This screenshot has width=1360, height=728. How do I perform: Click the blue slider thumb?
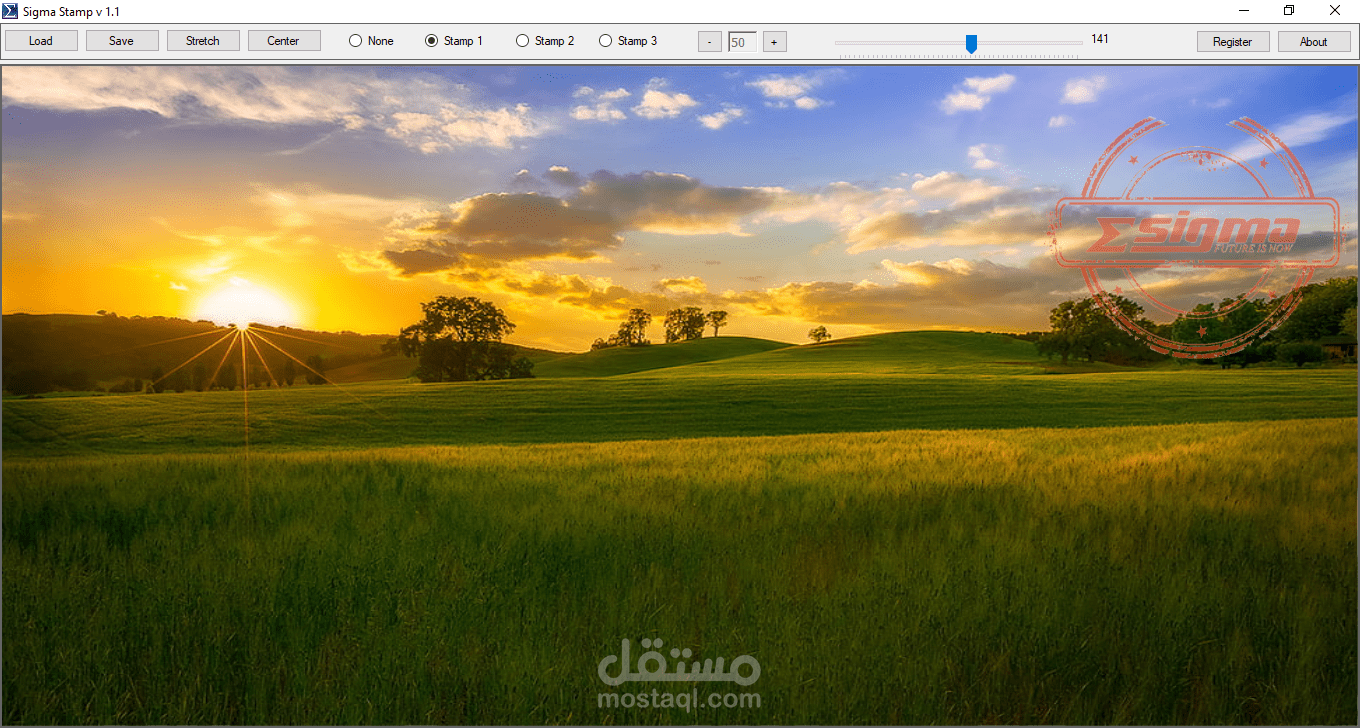tap(971, 43)
